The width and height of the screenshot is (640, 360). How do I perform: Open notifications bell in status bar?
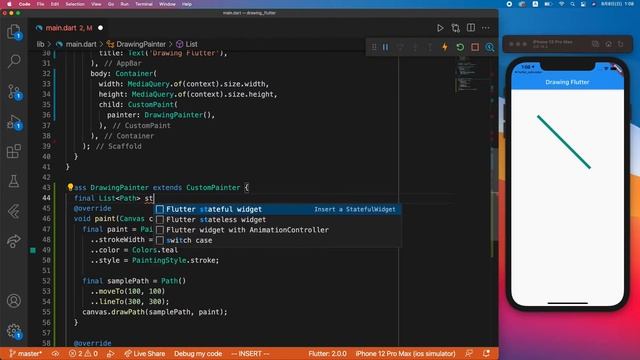[486, 353]
